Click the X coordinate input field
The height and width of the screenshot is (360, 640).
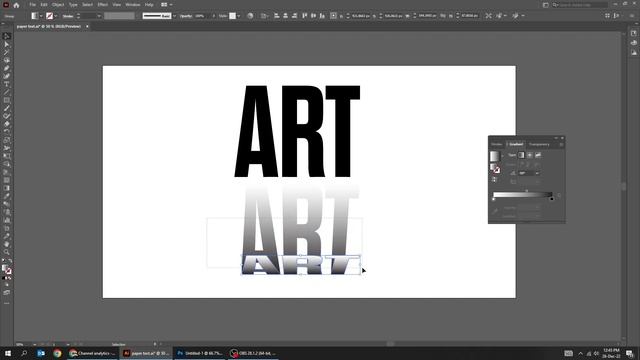point(360,16)
